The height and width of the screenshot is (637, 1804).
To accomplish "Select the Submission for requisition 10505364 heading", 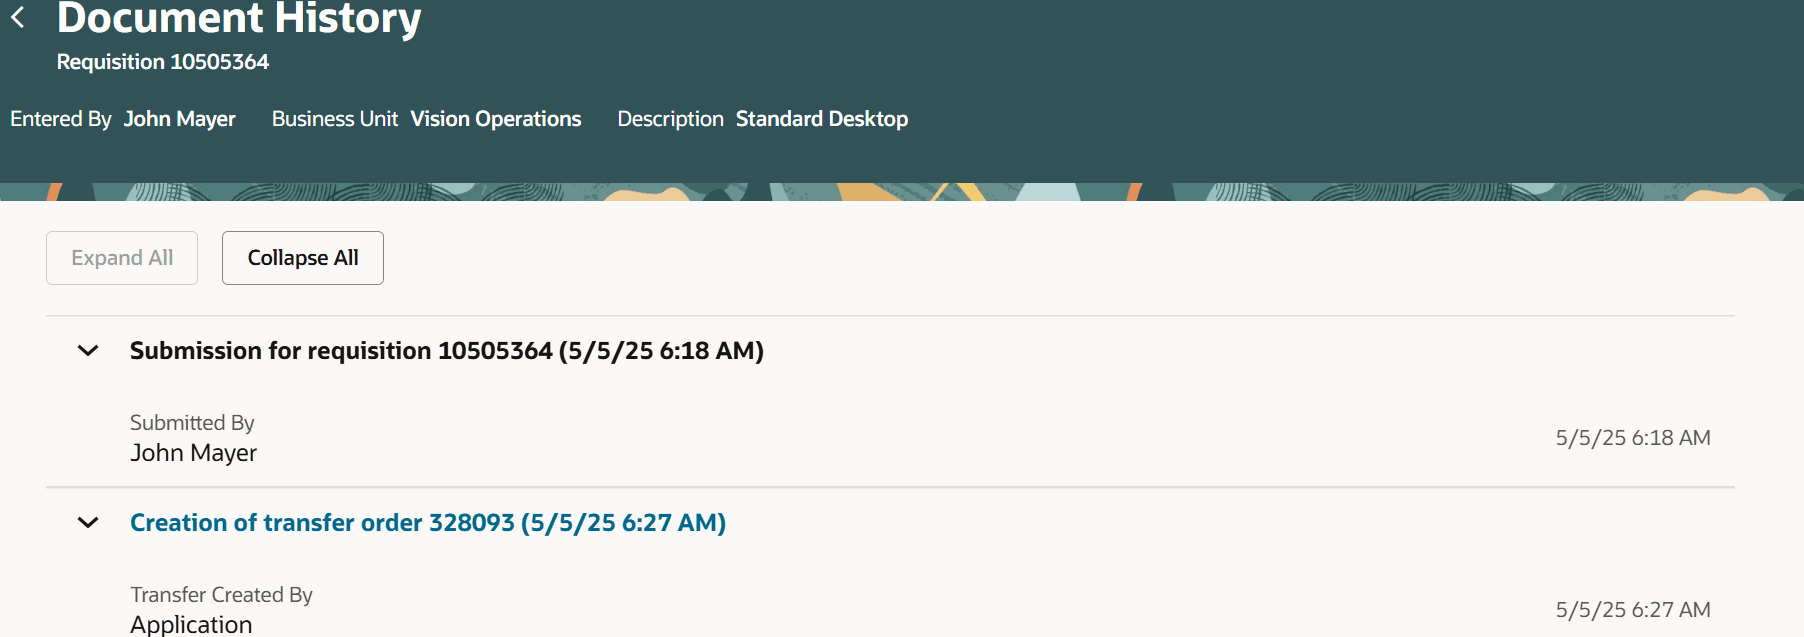I will pos(447,351).
